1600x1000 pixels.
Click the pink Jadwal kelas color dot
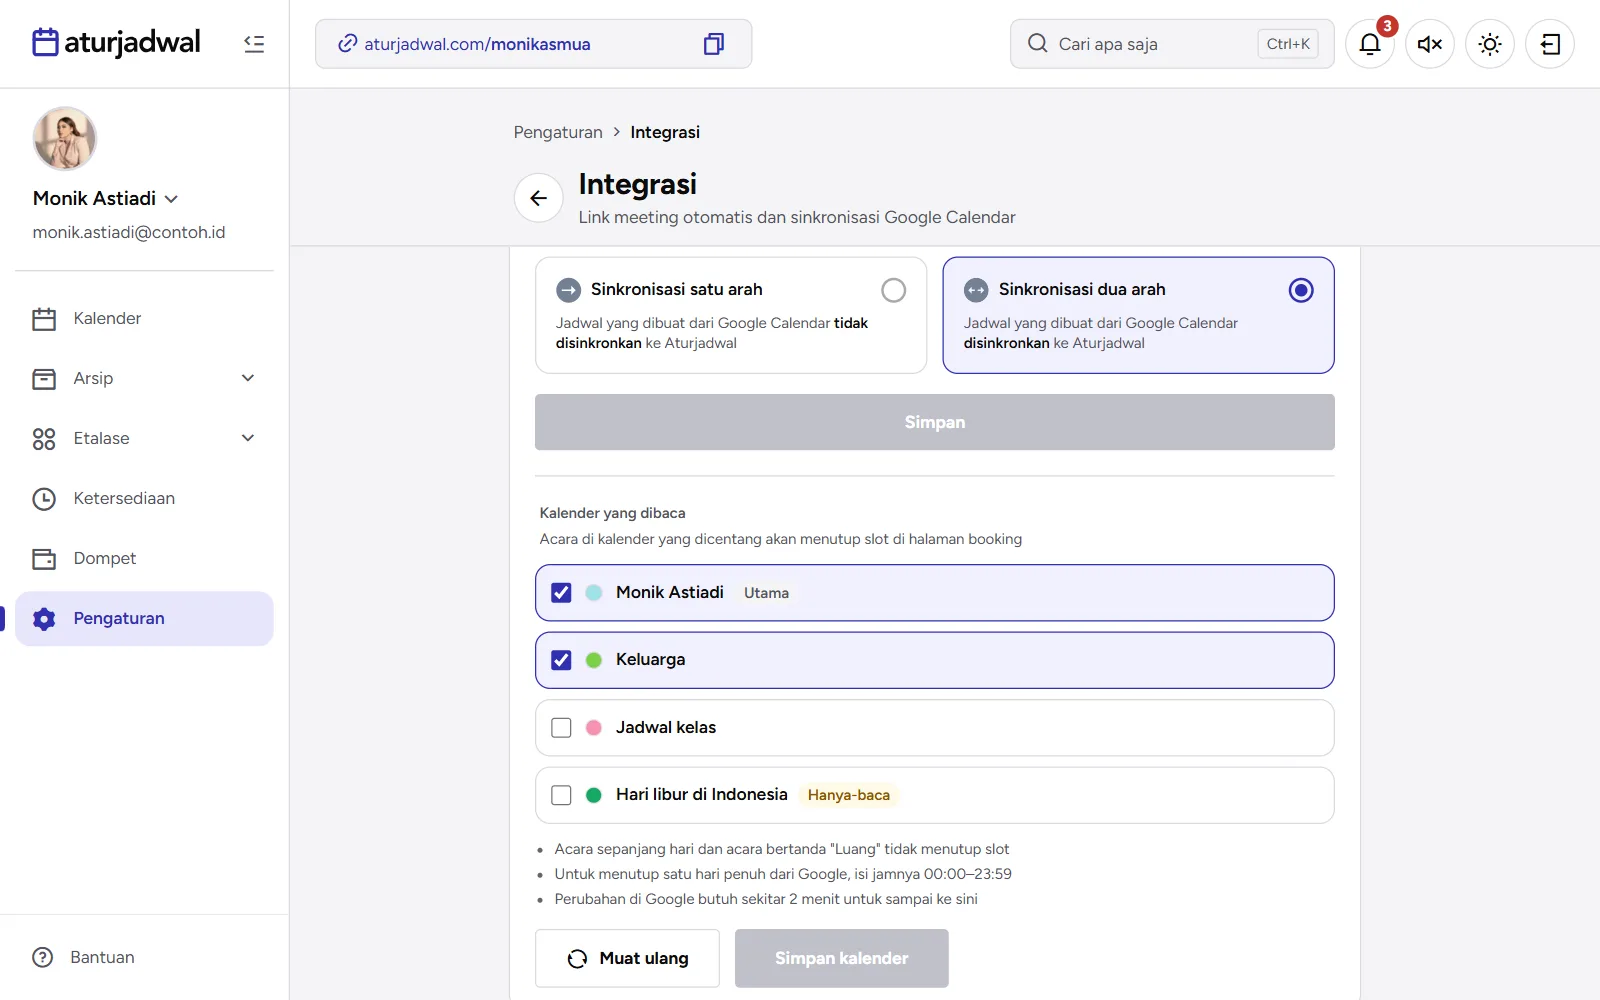594,728
